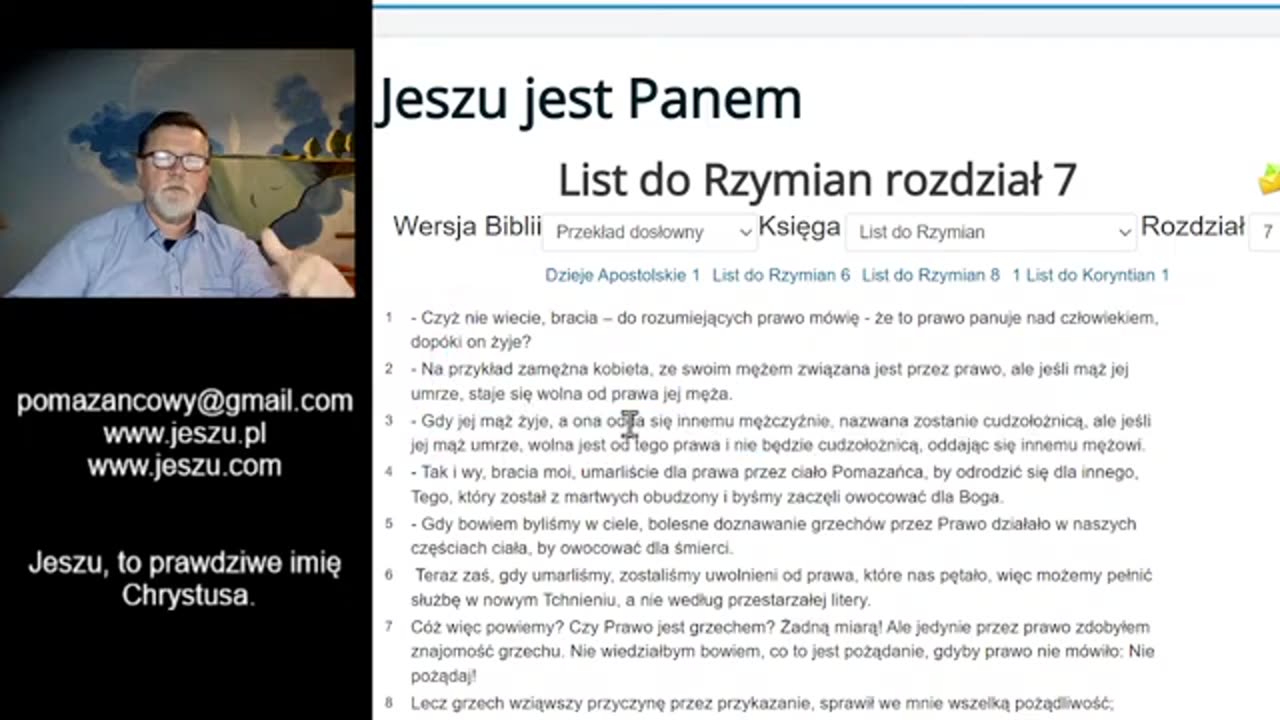Click 'Jeszu, to prawdziwe imię Chrystusa.' caption
Image resolution: width=1280 pixels, height=720 pixels.
click(185, 579)
